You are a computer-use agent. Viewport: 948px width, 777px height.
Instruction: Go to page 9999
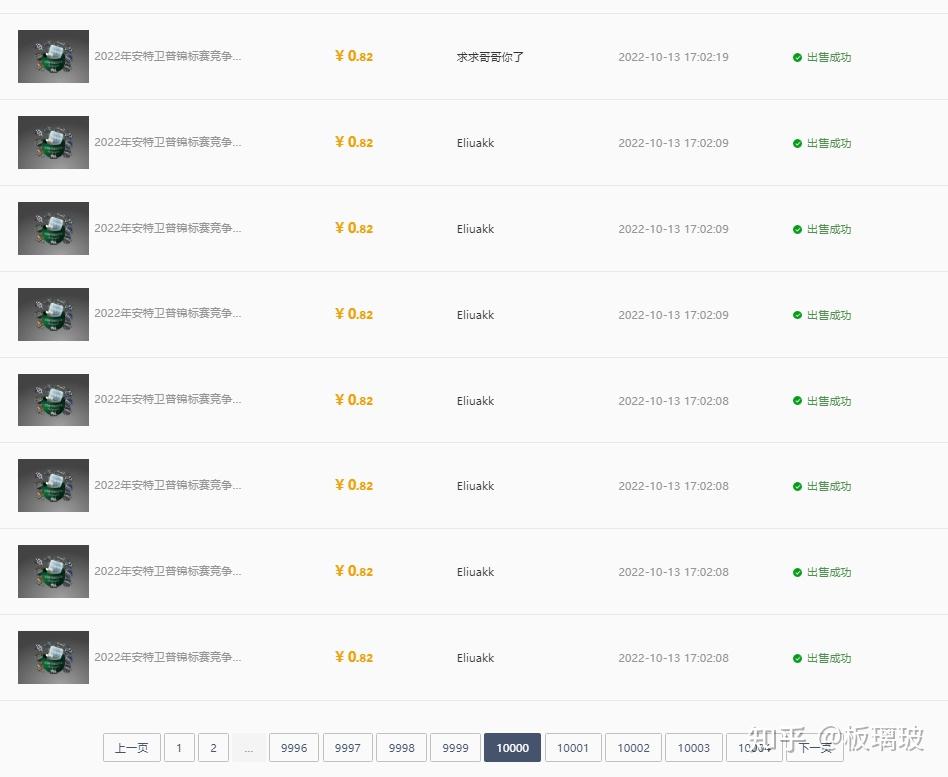tap(455, 747)
